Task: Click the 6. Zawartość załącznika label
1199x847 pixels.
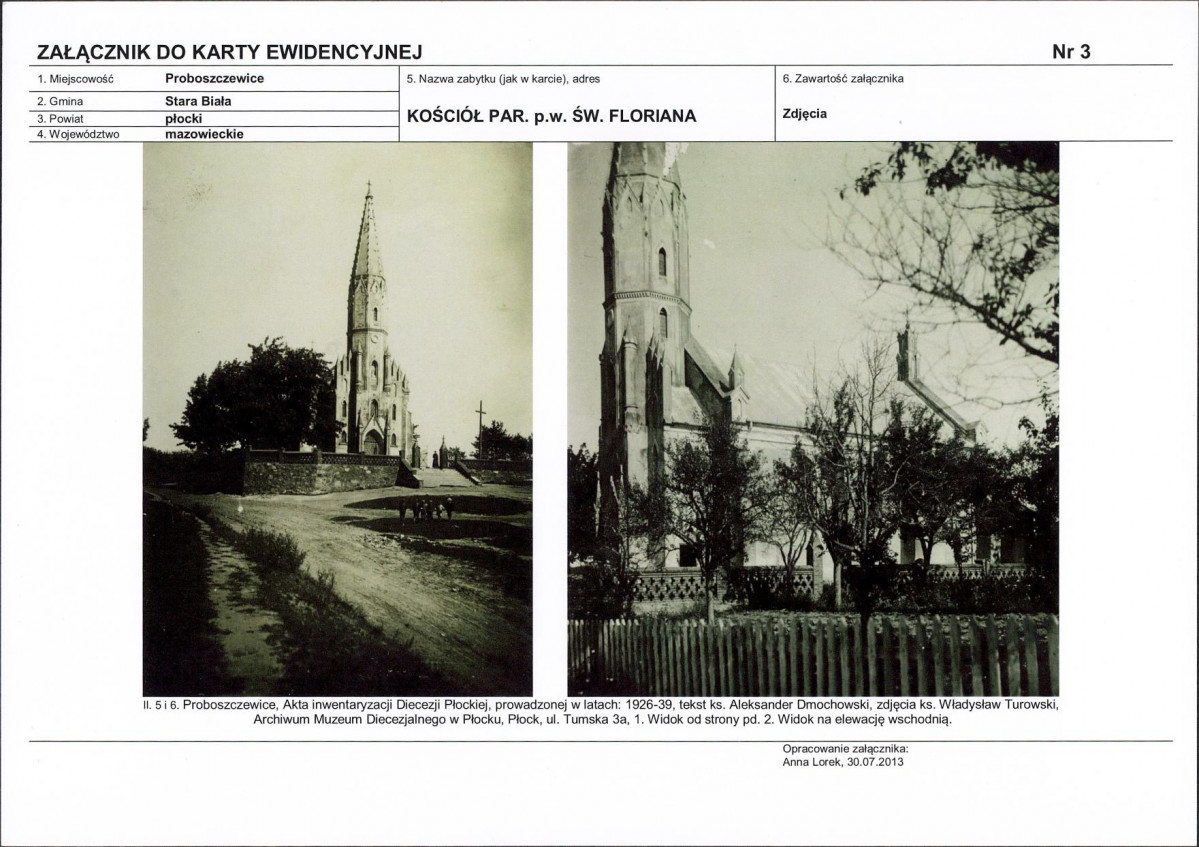Action: click(x=843, y=79)
